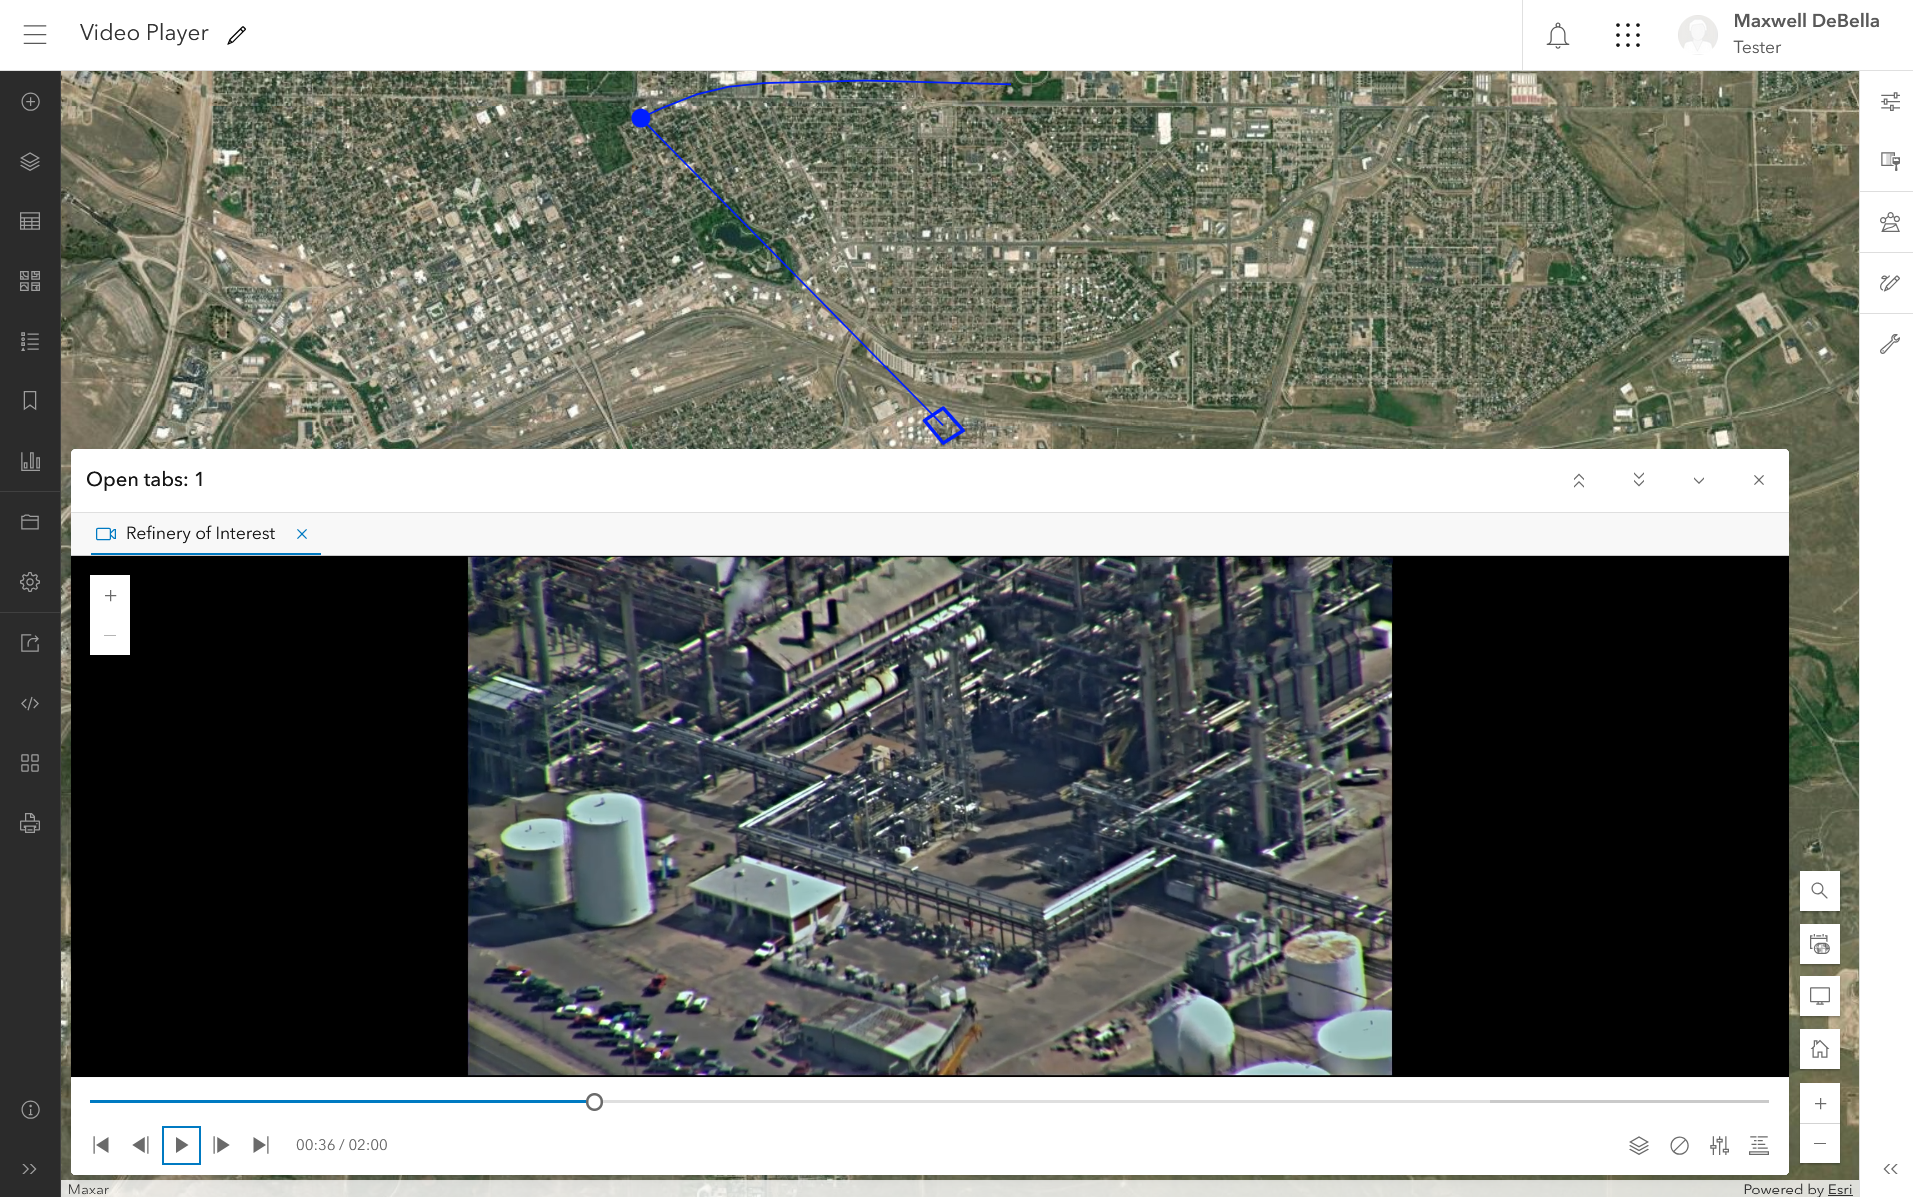1913x1197 pixels.
Task: Collapse the right map toolbar
Action: [1889, 1169]
